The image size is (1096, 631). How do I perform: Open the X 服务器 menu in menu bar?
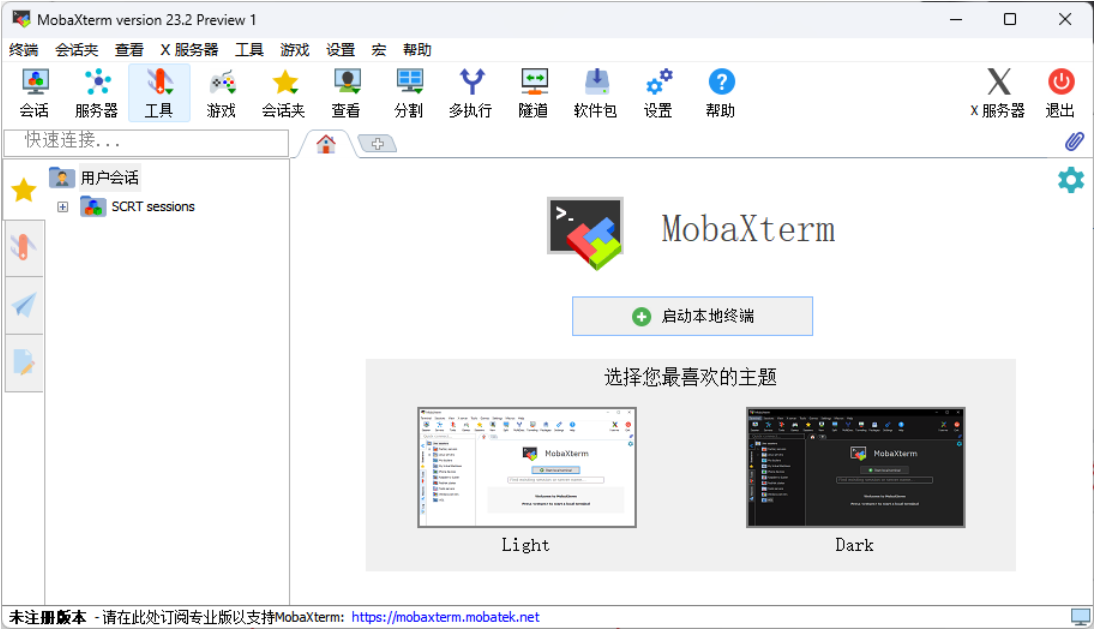pos(189,50)
